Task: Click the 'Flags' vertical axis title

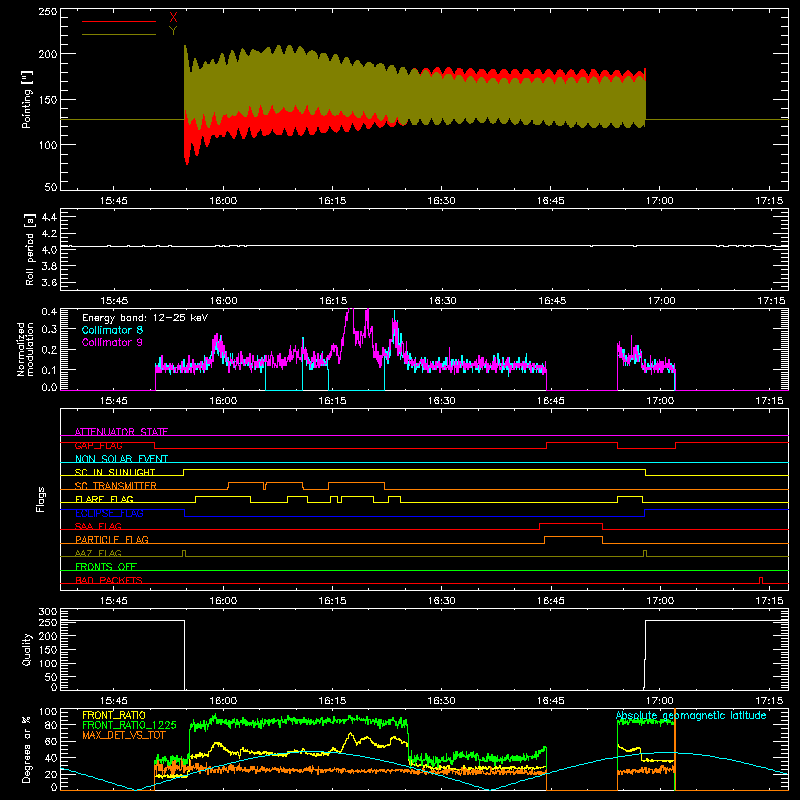Action: (41, 499)
